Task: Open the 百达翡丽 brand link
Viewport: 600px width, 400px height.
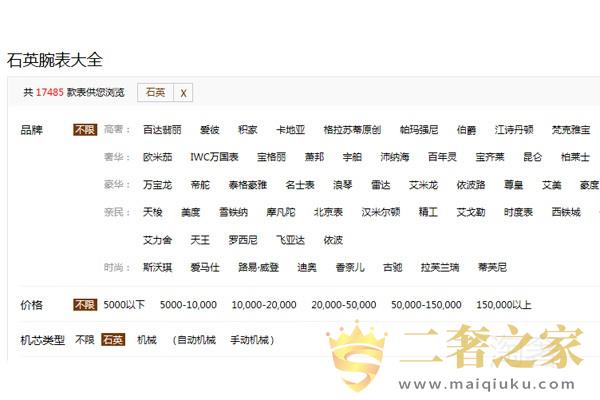Action: [x=162, y=130]
